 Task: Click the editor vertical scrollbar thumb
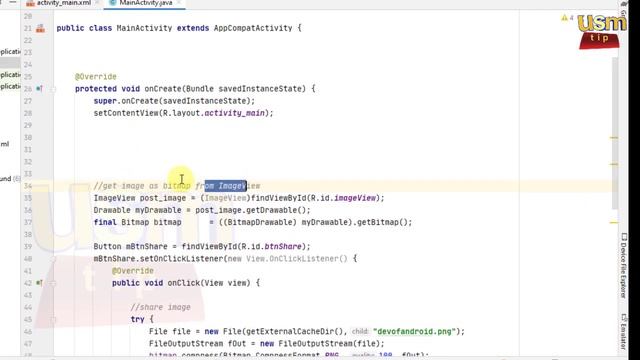coord(614,133)
